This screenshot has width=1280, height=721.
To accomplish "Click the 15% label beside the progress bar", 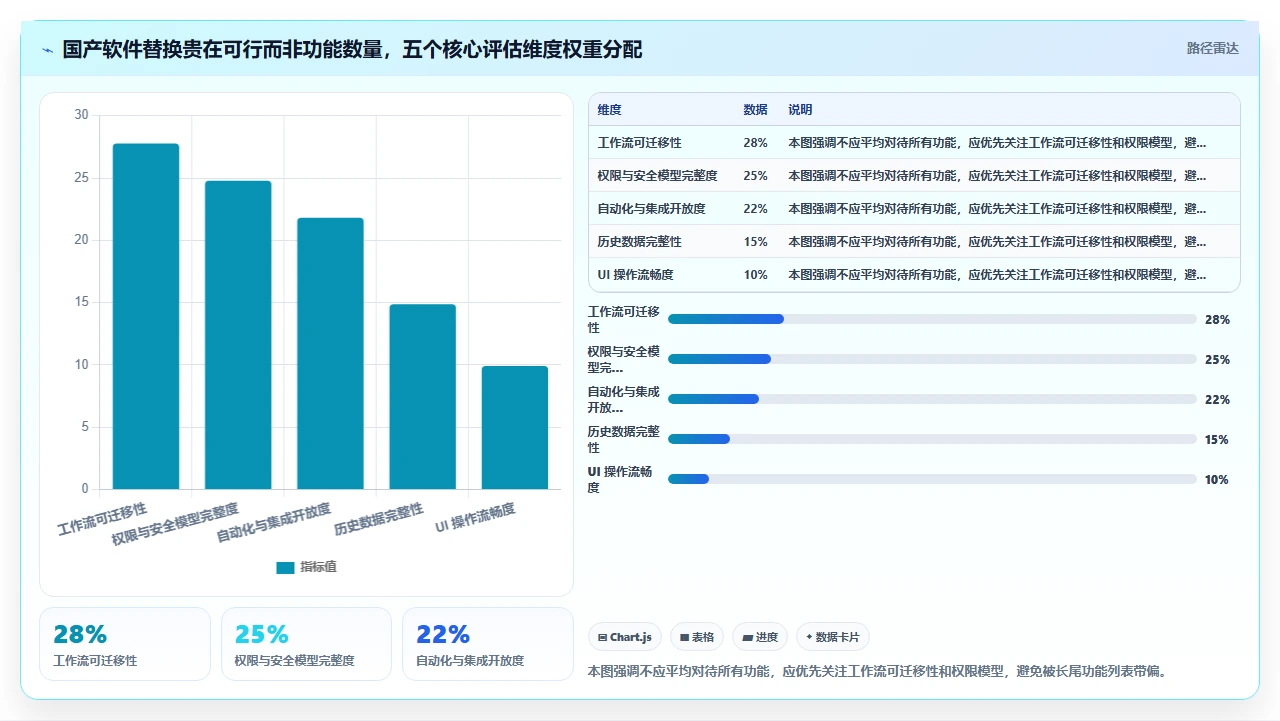I will point(1217,440).
